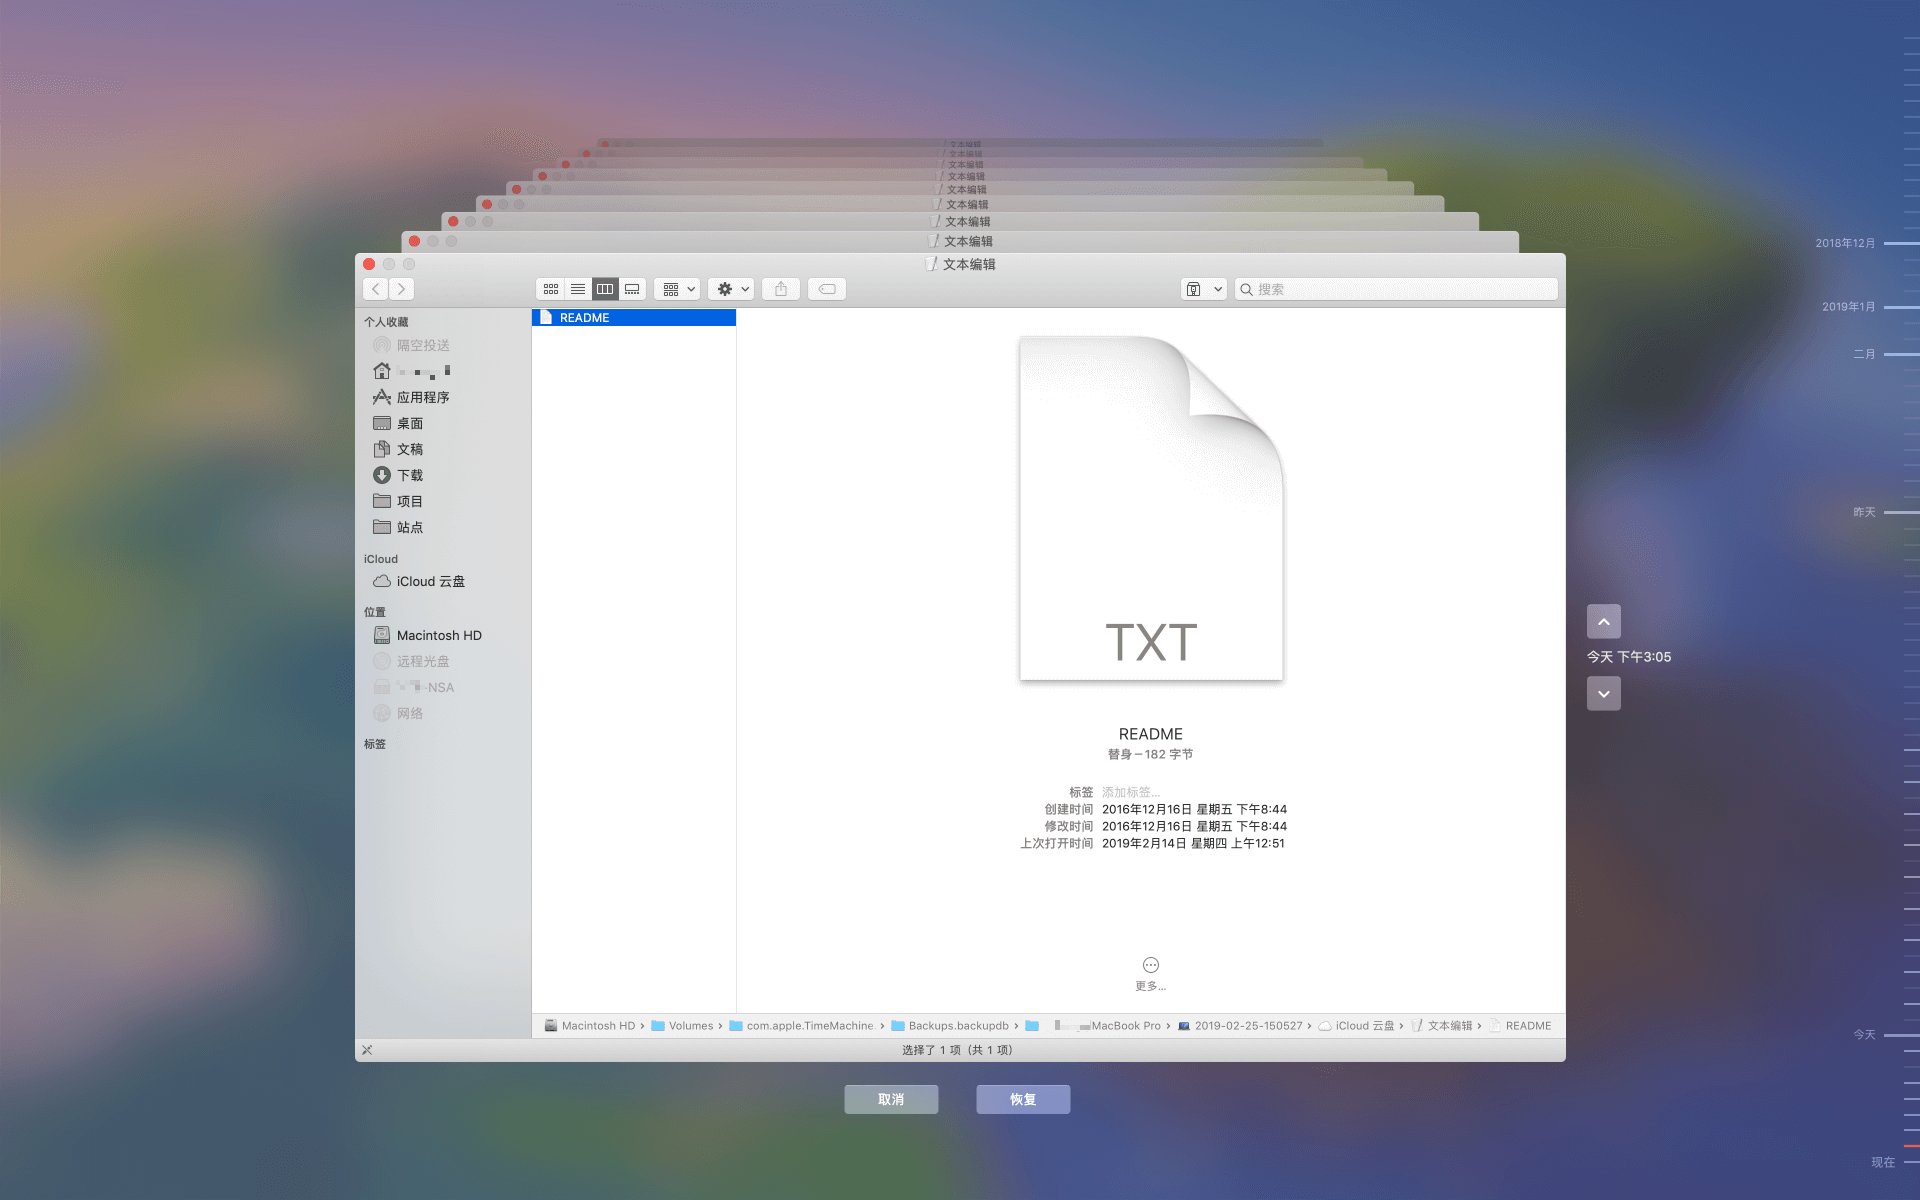
Task: Go to later backup with down arrow
Action: pos(1604,693)
